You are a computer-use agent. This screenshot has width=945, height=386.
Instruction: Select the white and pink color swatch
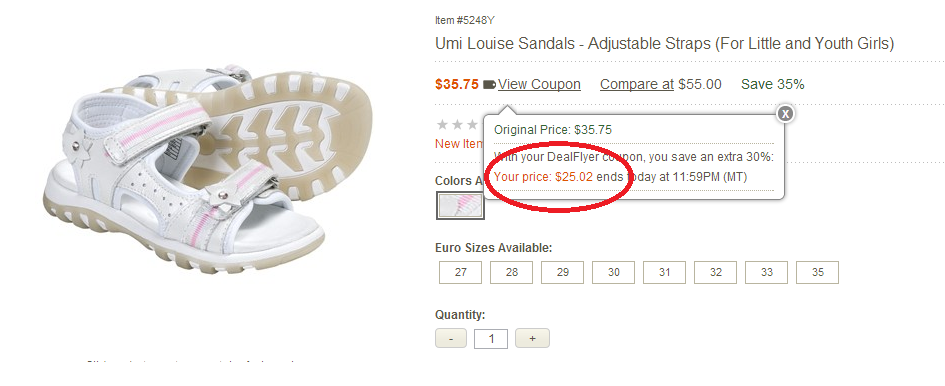tap(460, 206)
